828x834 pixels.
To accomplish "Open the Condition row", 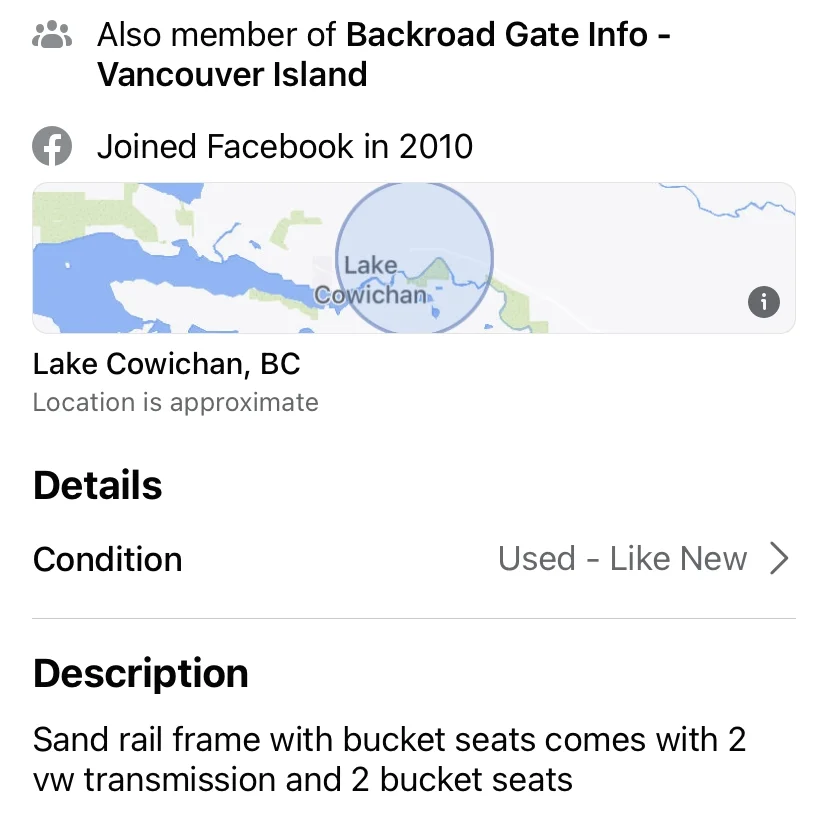I will [414, 559].
